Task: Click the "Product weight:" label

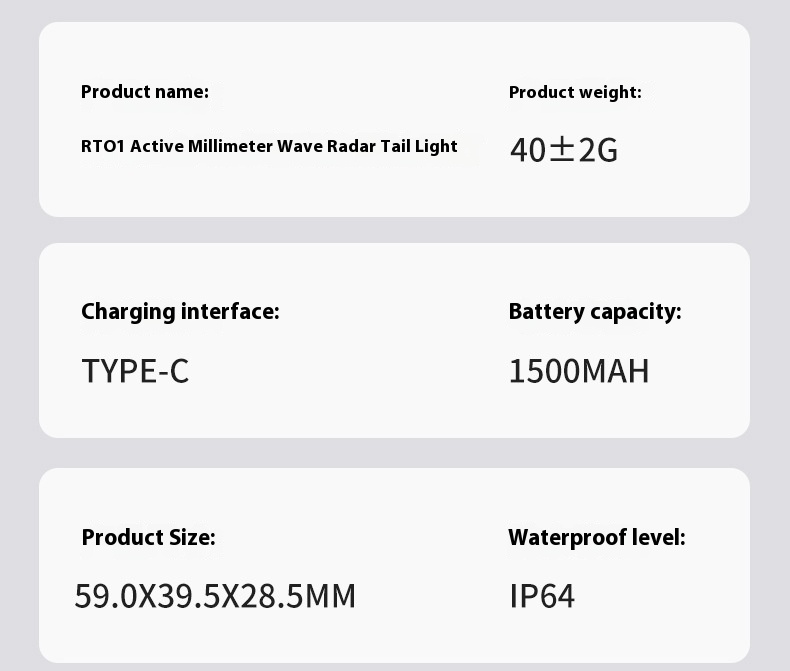Action: point(575,92)
